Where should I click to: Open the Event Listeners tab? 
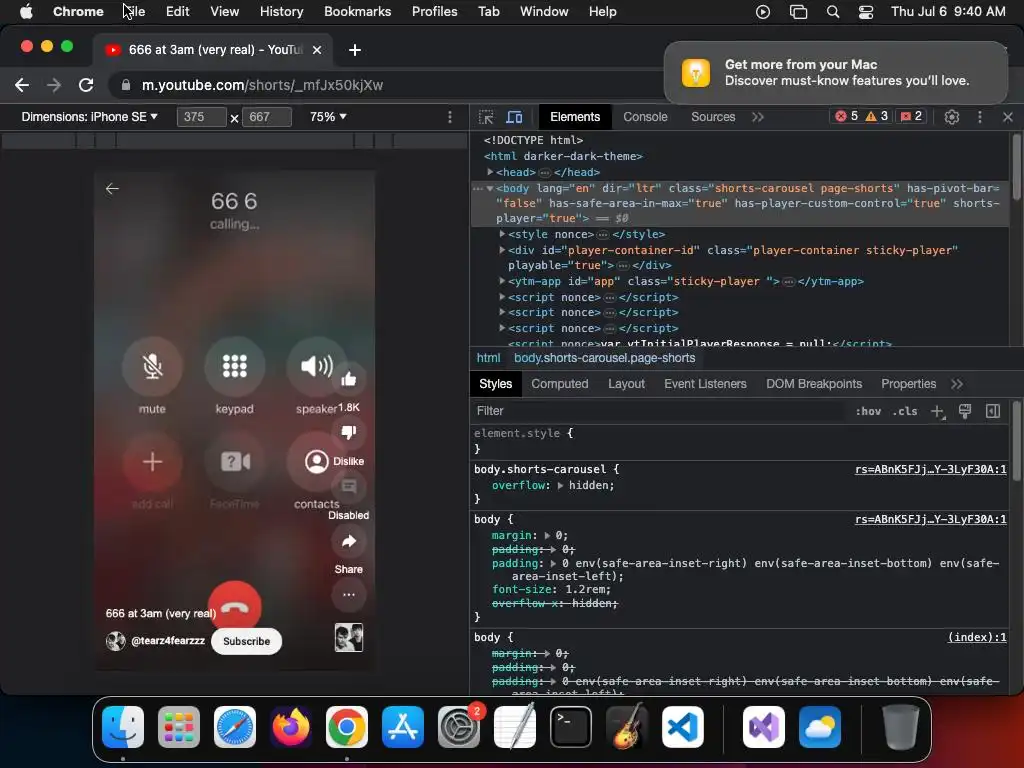pyautogui.click(x=705, y=384)
